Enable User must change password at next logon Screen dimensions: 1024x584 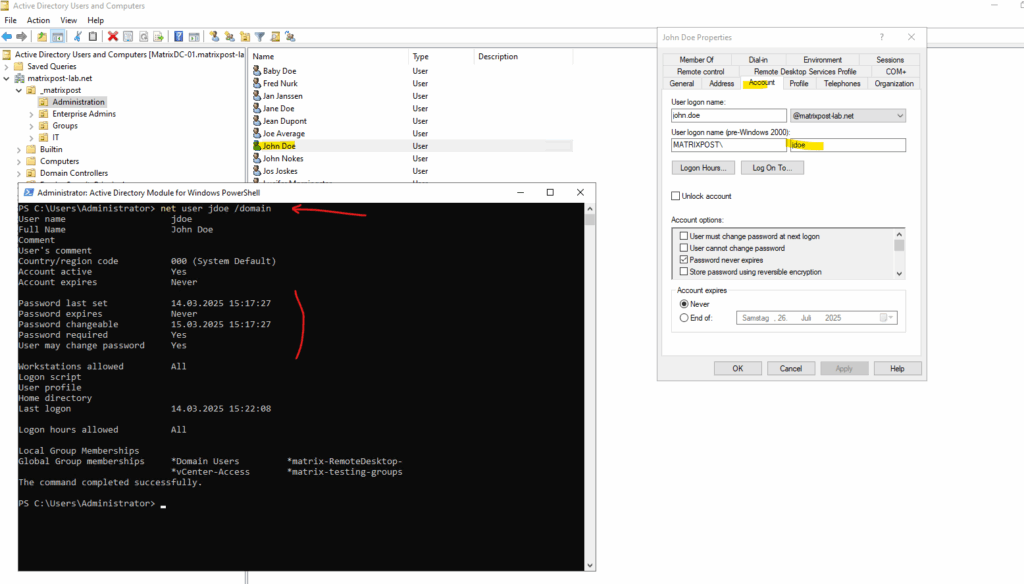684,236
